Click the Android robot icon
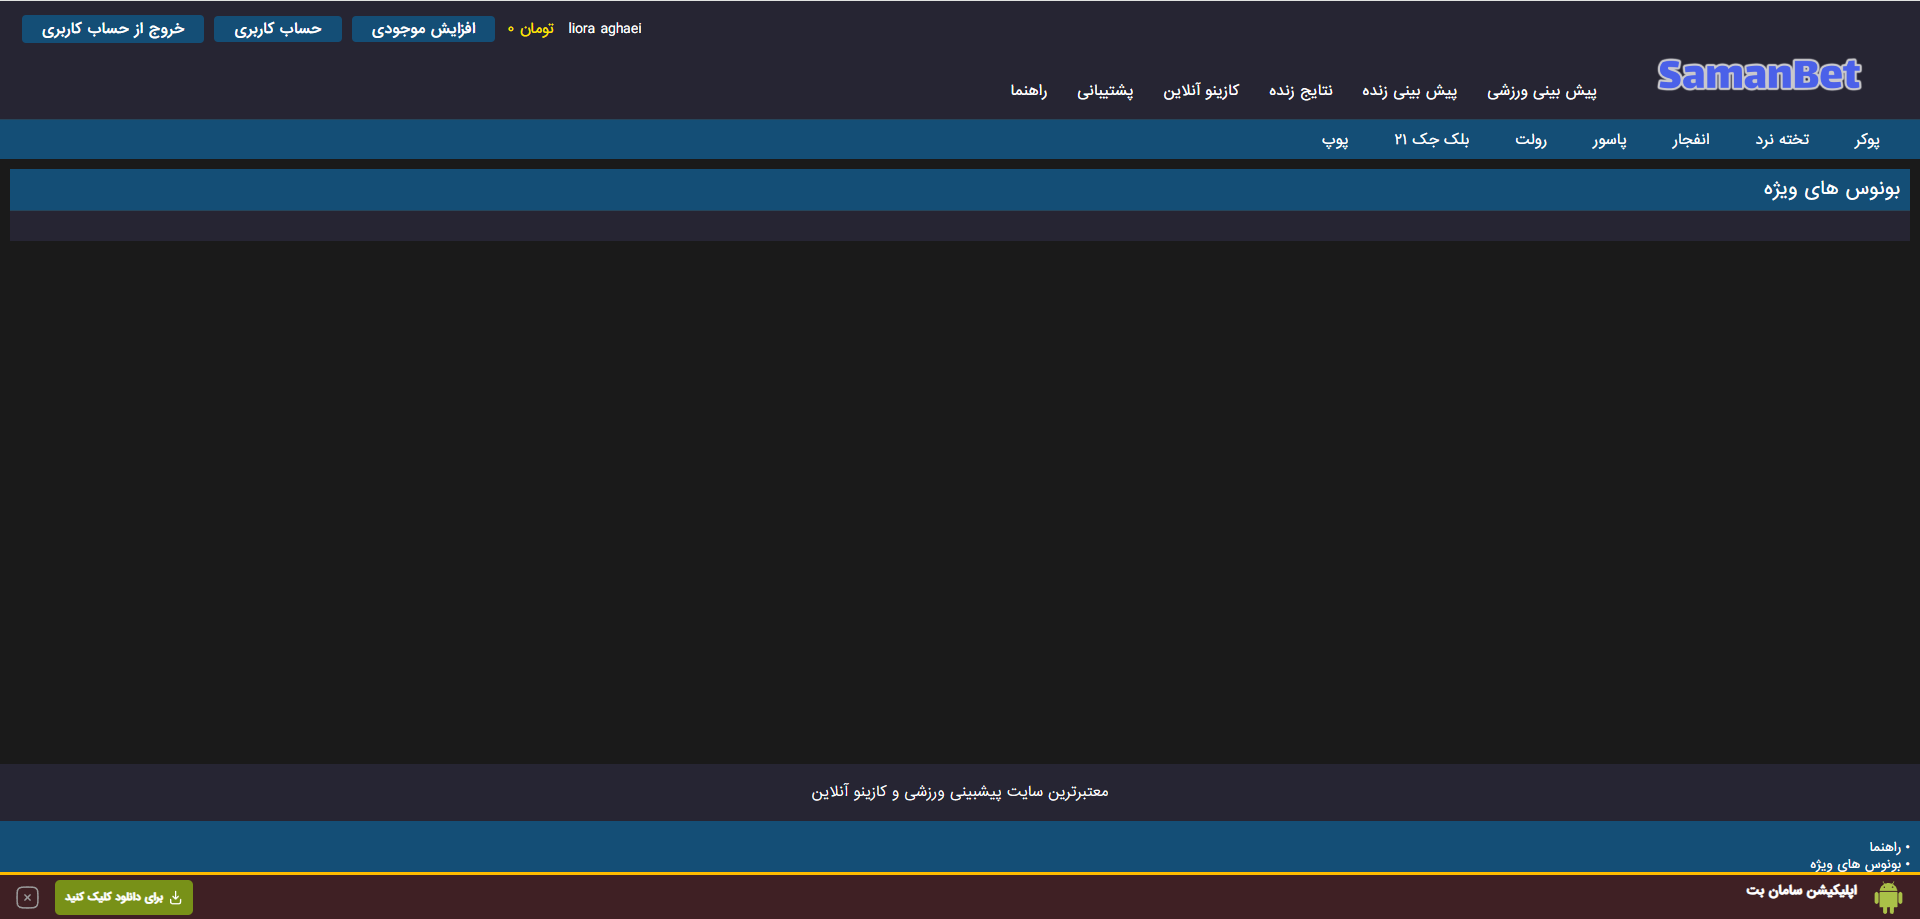1920x919 pixels. (x=1888, y=897)
